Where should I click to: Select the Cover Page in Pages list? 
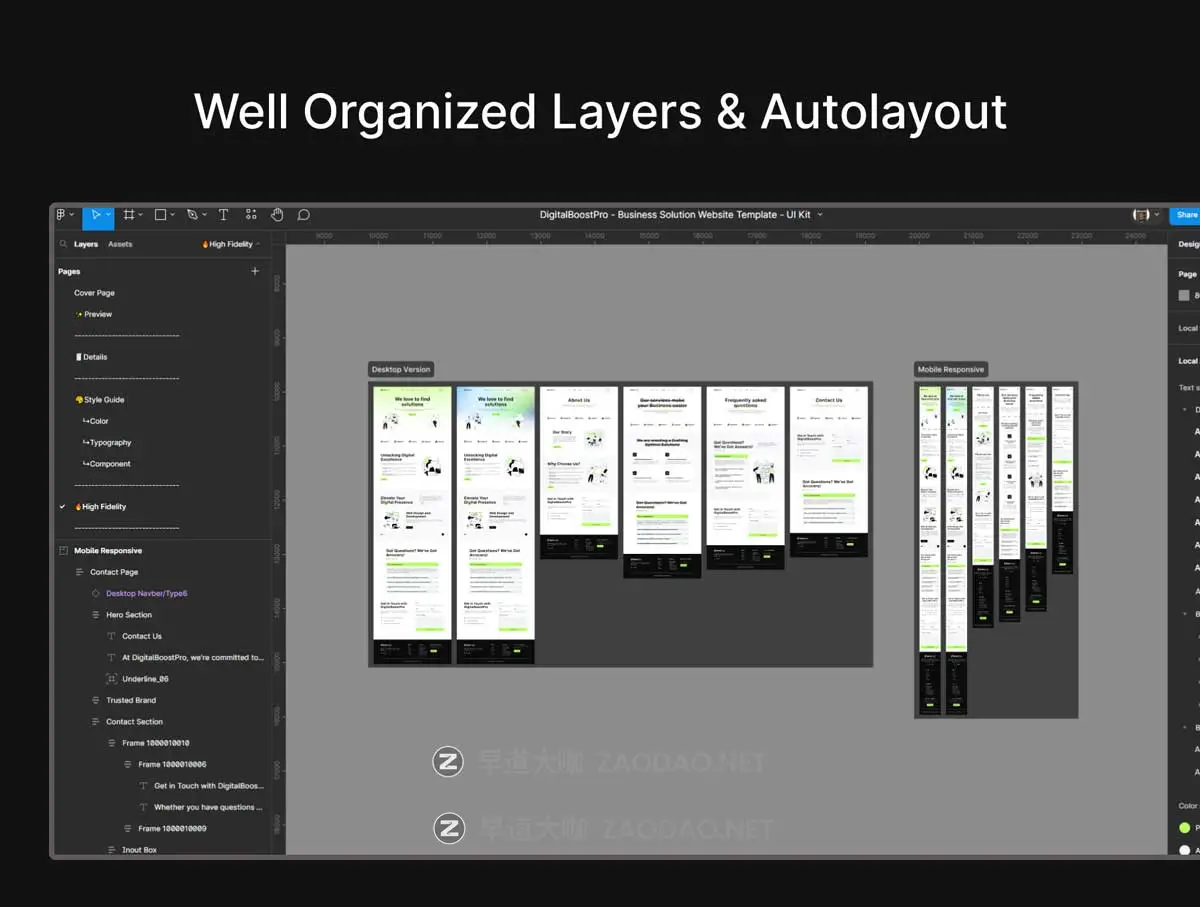tap(93, 292)
